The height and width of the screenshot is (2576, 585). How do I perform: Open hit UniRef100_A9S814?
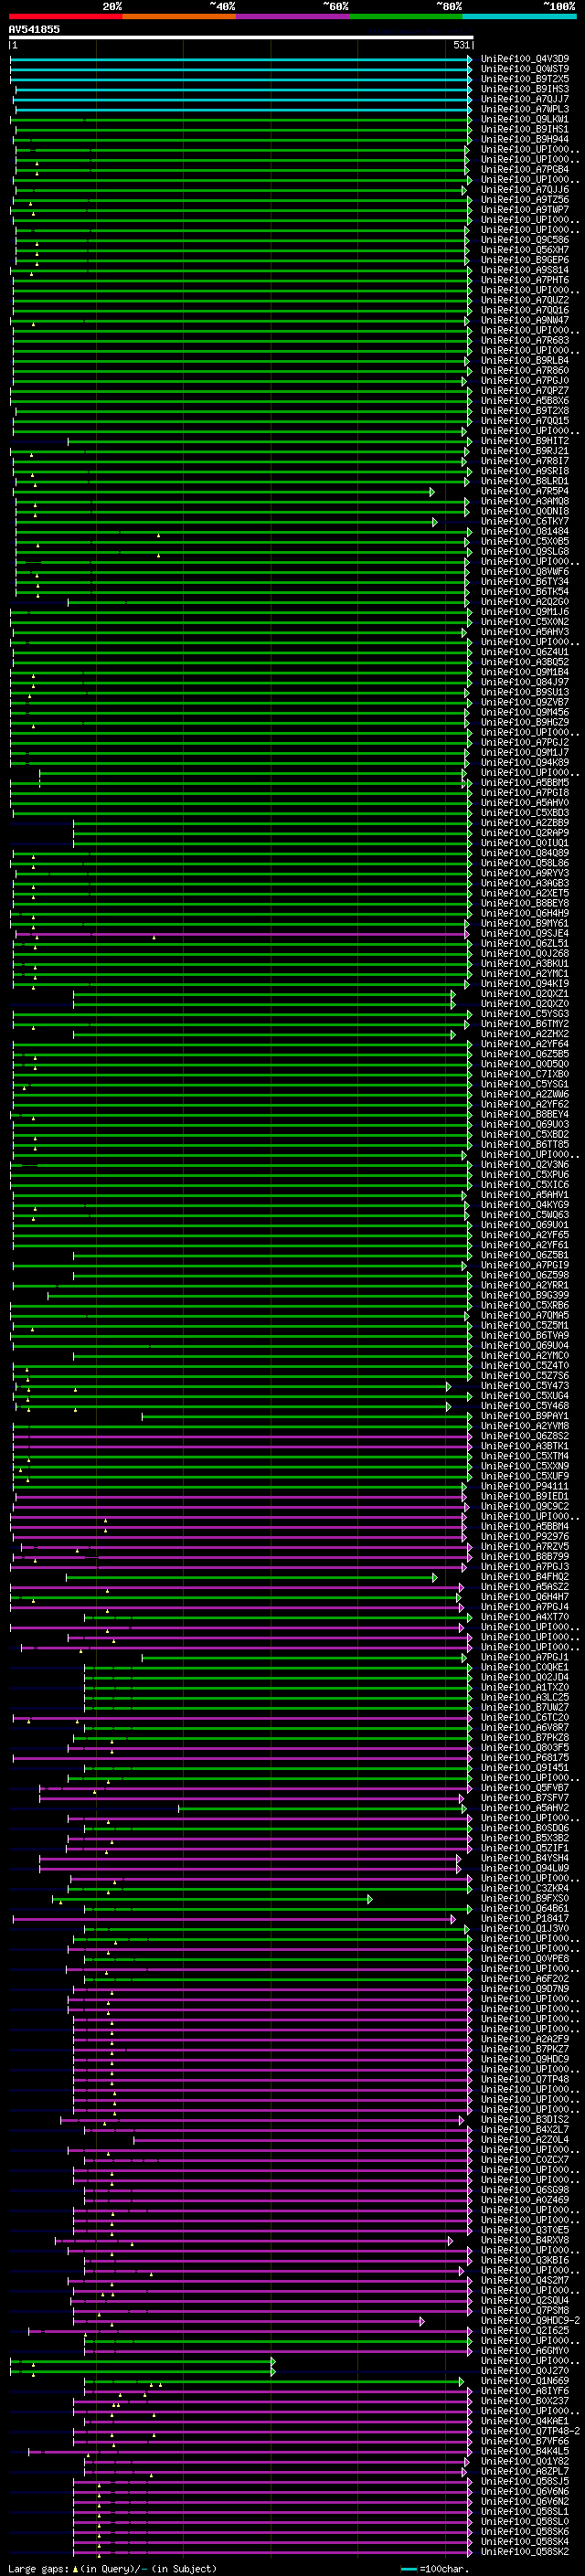pos(524,270)
